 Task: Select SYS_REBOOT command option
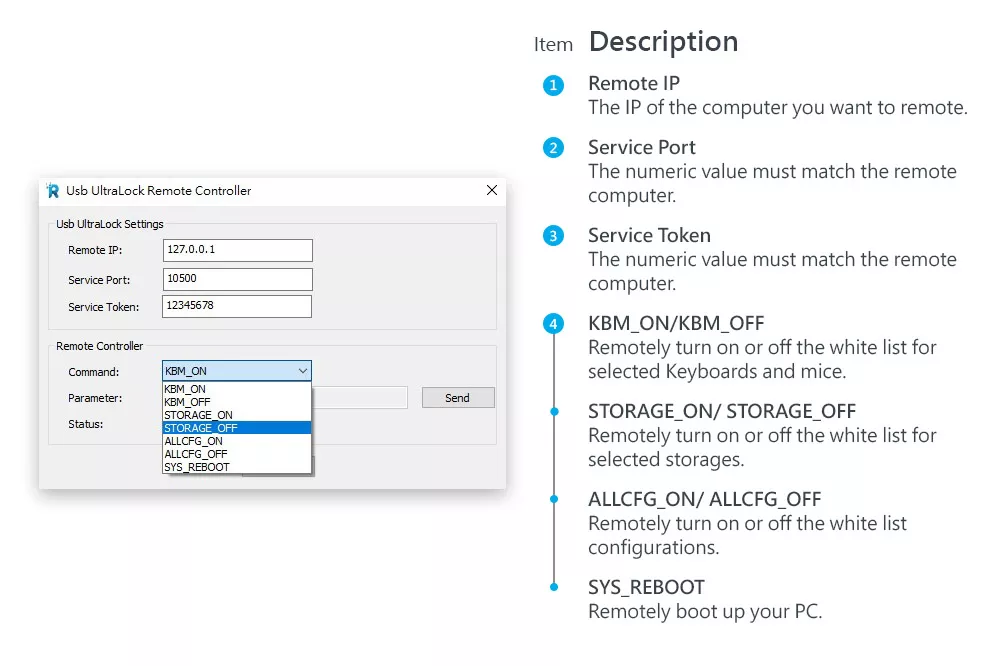[197, 467]
